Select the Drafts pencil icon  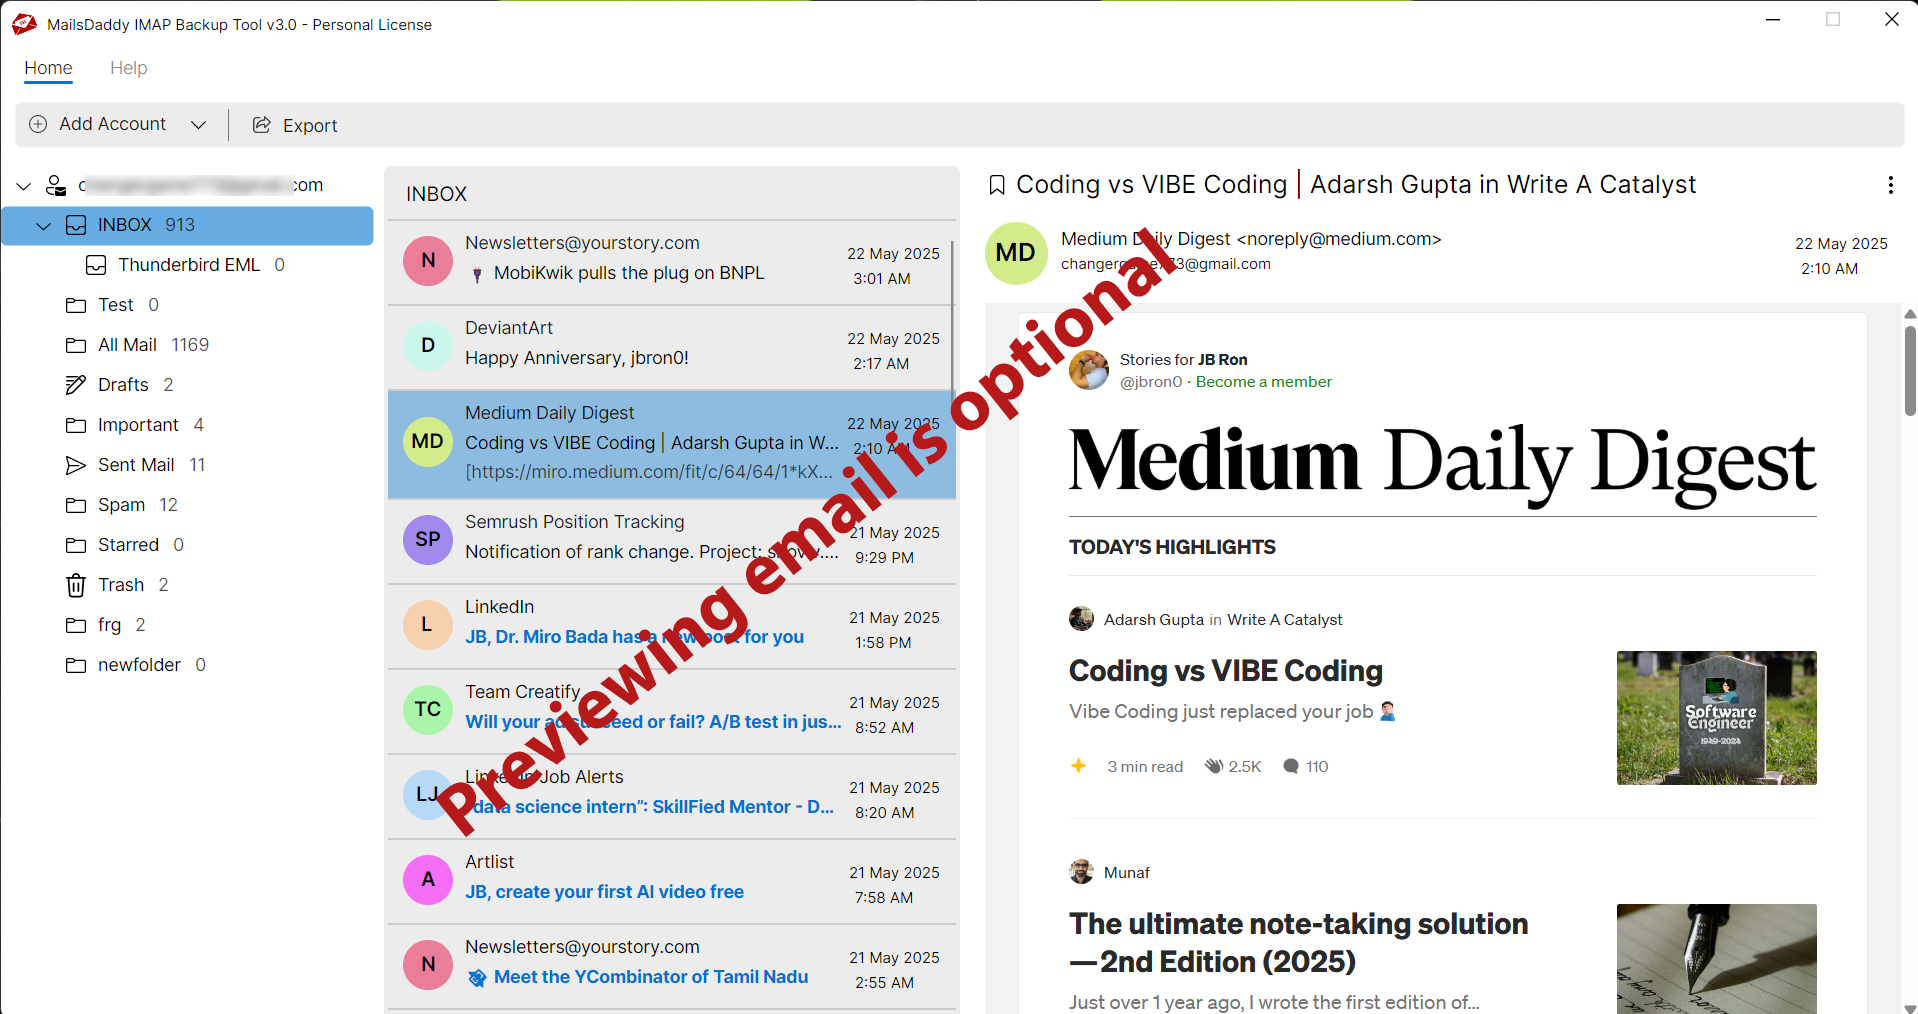[x=76, y=385]
